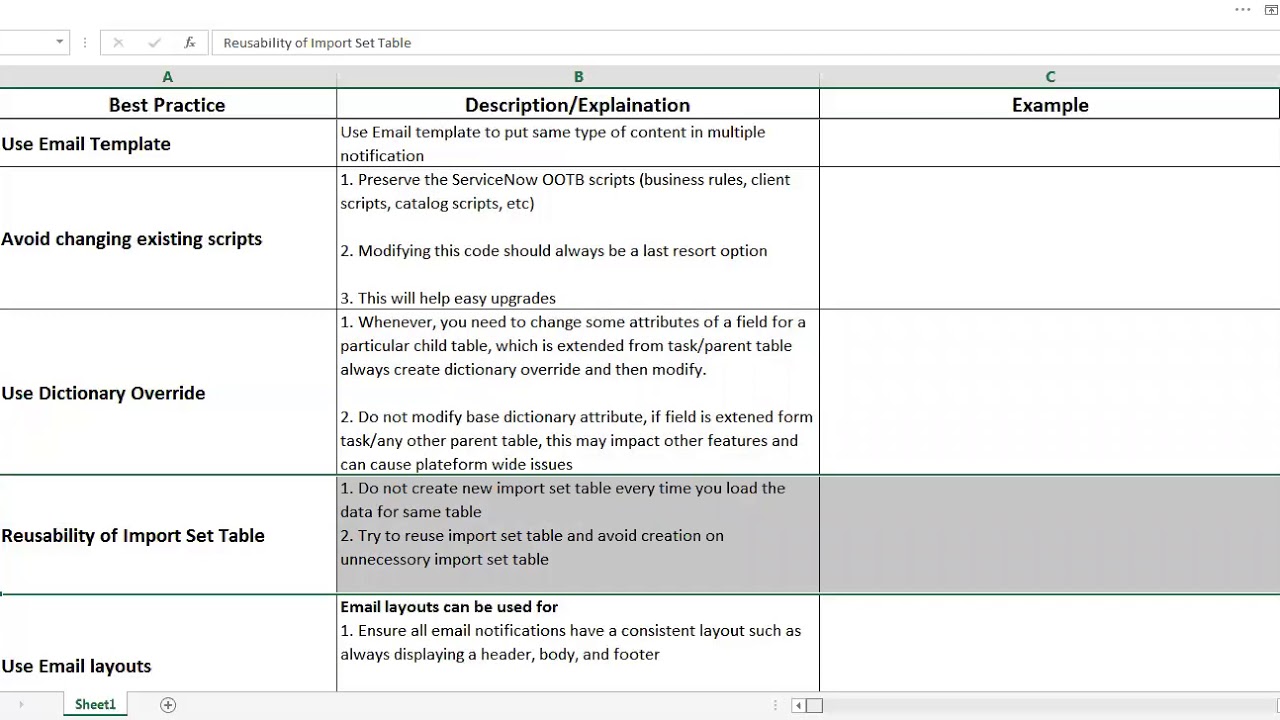This screenshot has height=720, width=1280.
Task: Click the Enter checkmark in the formula bar
Action: pos(154,42)
